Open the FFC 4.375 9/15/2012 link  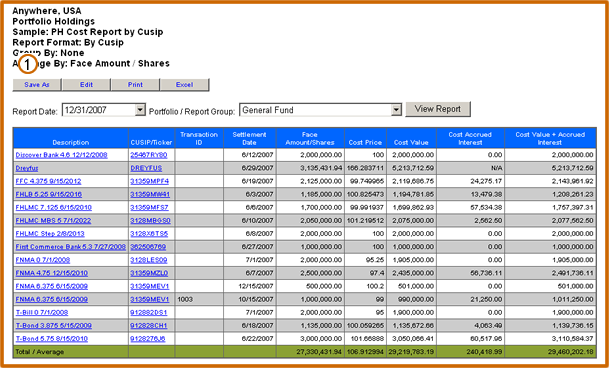pos(48,181)
